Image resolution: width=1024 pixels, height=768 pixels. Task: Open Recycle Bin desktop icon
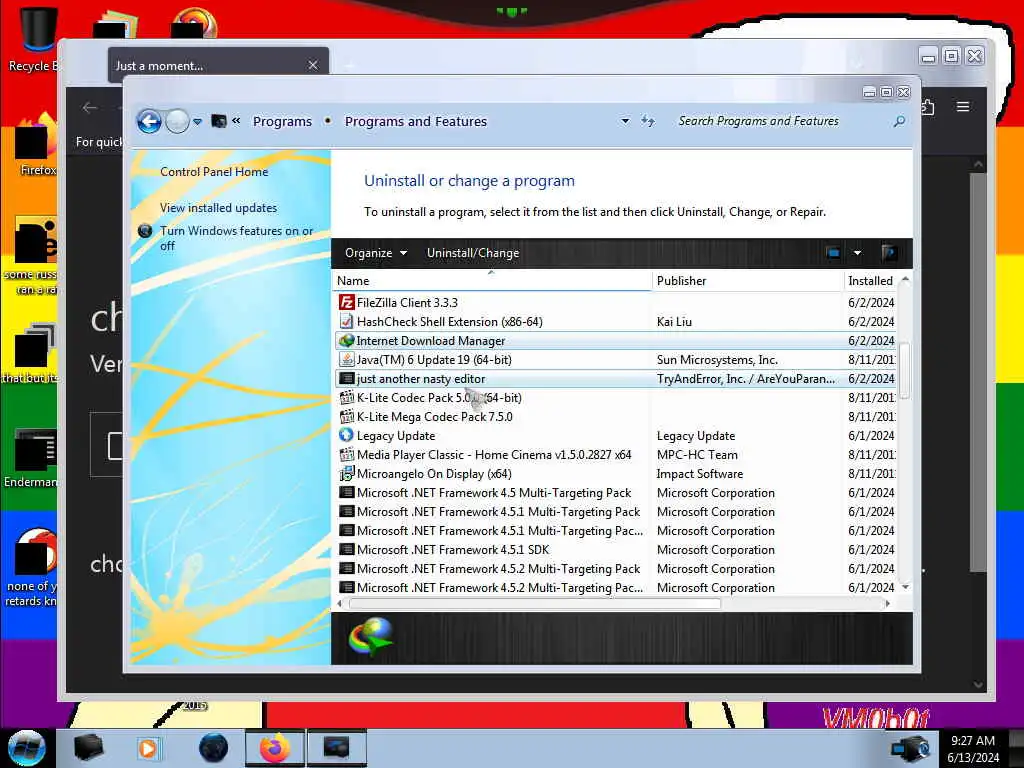(37, 37)
